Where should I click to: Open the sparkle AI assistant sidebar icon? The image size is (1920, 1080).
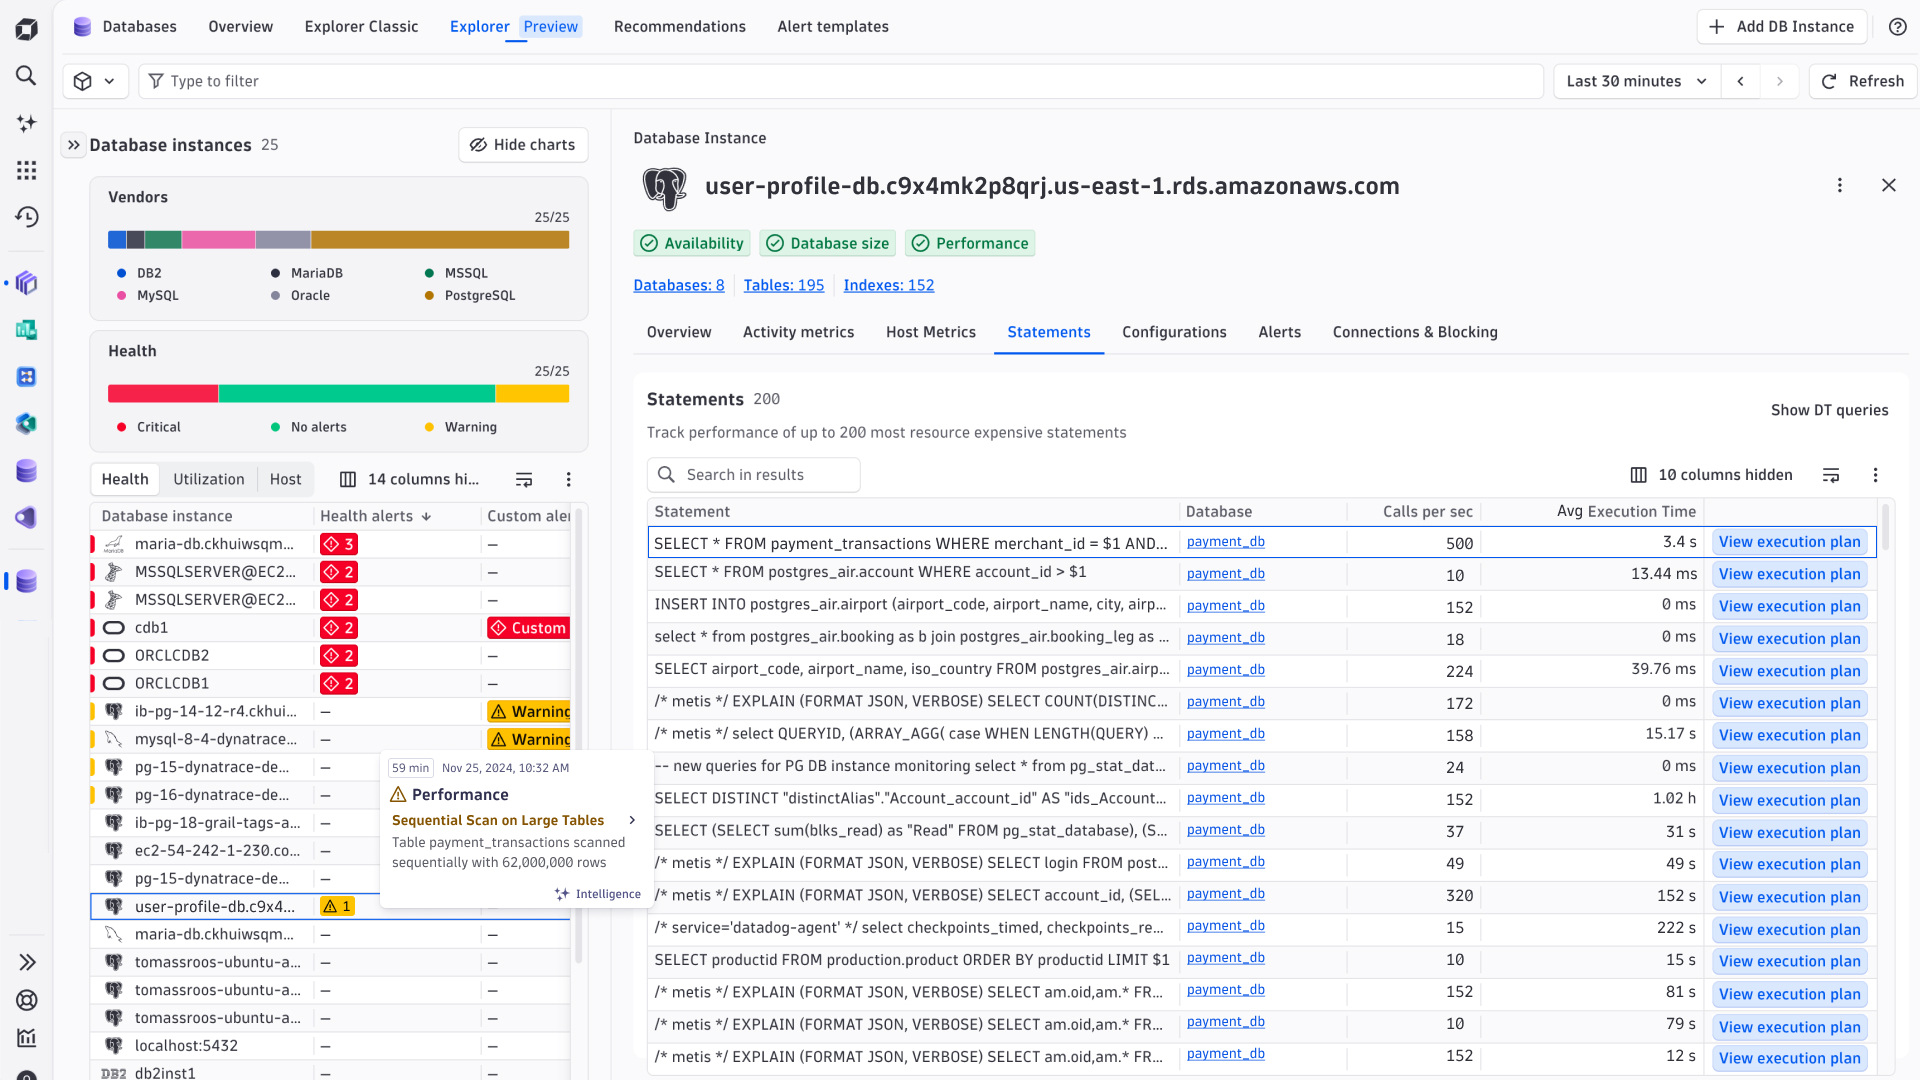(27, 123)
